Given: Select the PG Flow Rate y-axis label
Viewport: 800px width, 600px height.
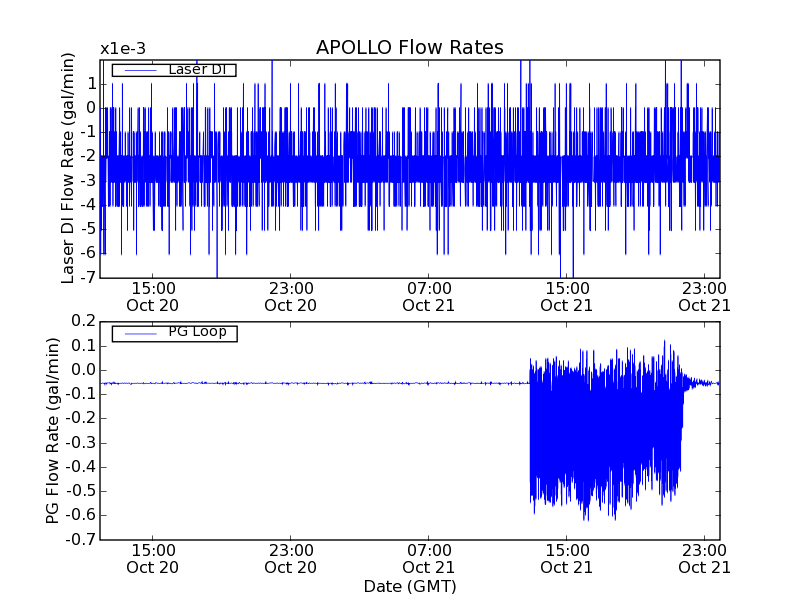Looking at the screenshot, I should tap(53, 430).
